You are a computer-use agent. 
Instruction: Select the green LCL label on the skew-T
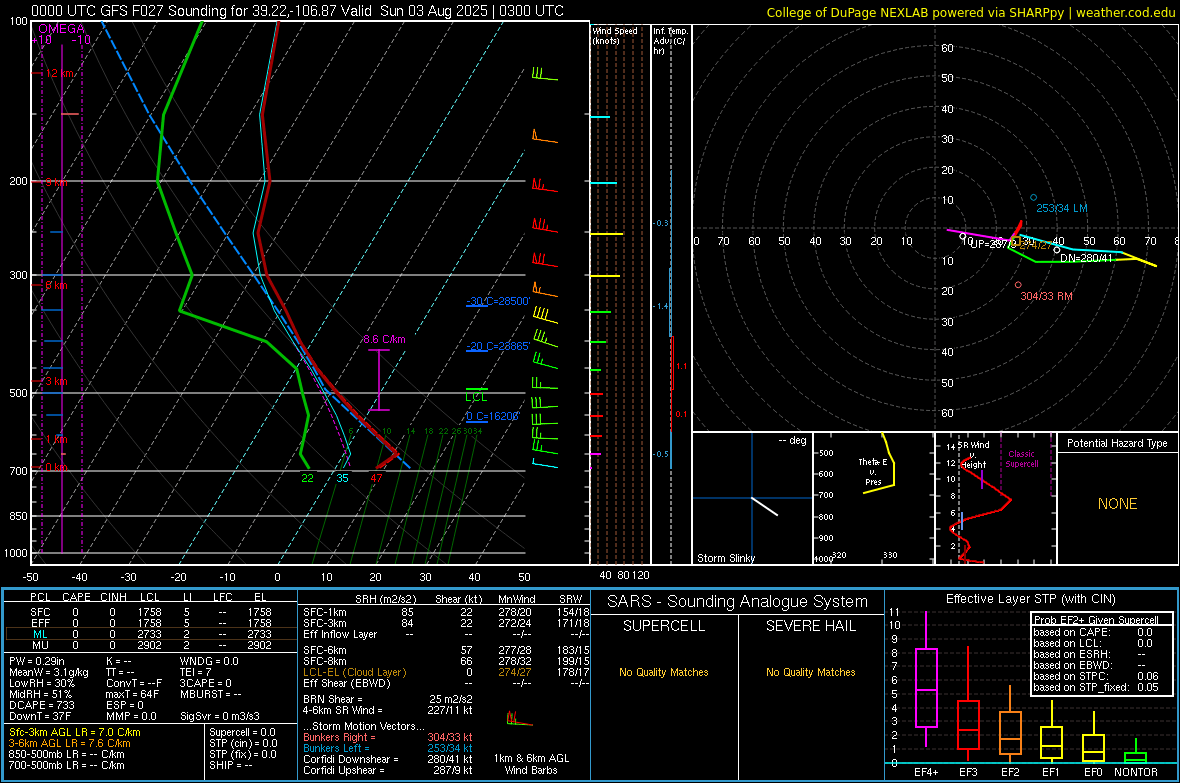(476, 397)
